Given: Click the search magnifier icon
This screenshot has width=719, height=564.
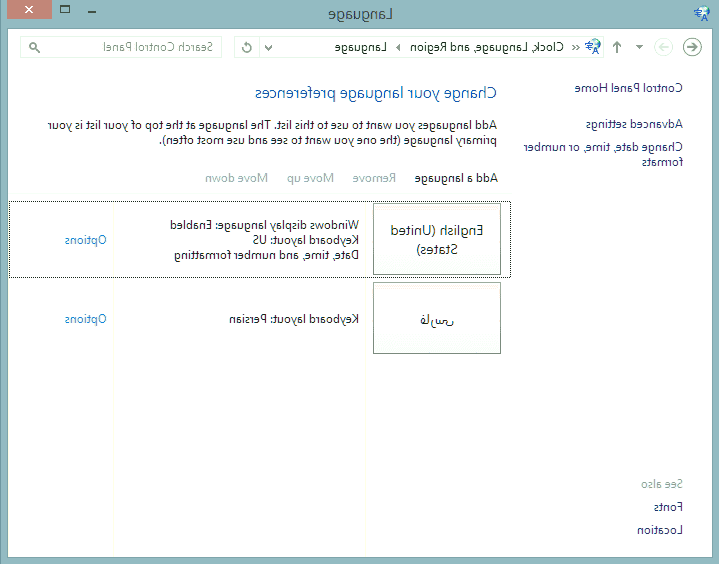Looking at the screenshot, I should pyautogui.click(x=34, y=47).
